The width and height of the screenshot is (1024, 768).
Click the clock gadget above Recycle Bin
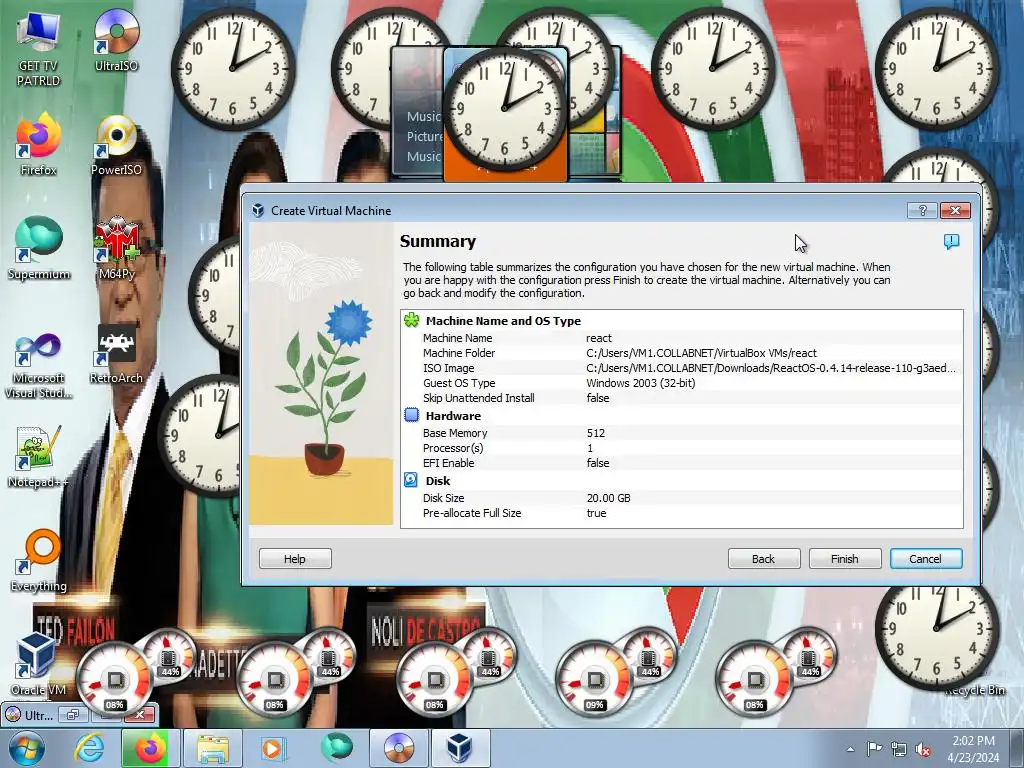[x=936, y=628]
